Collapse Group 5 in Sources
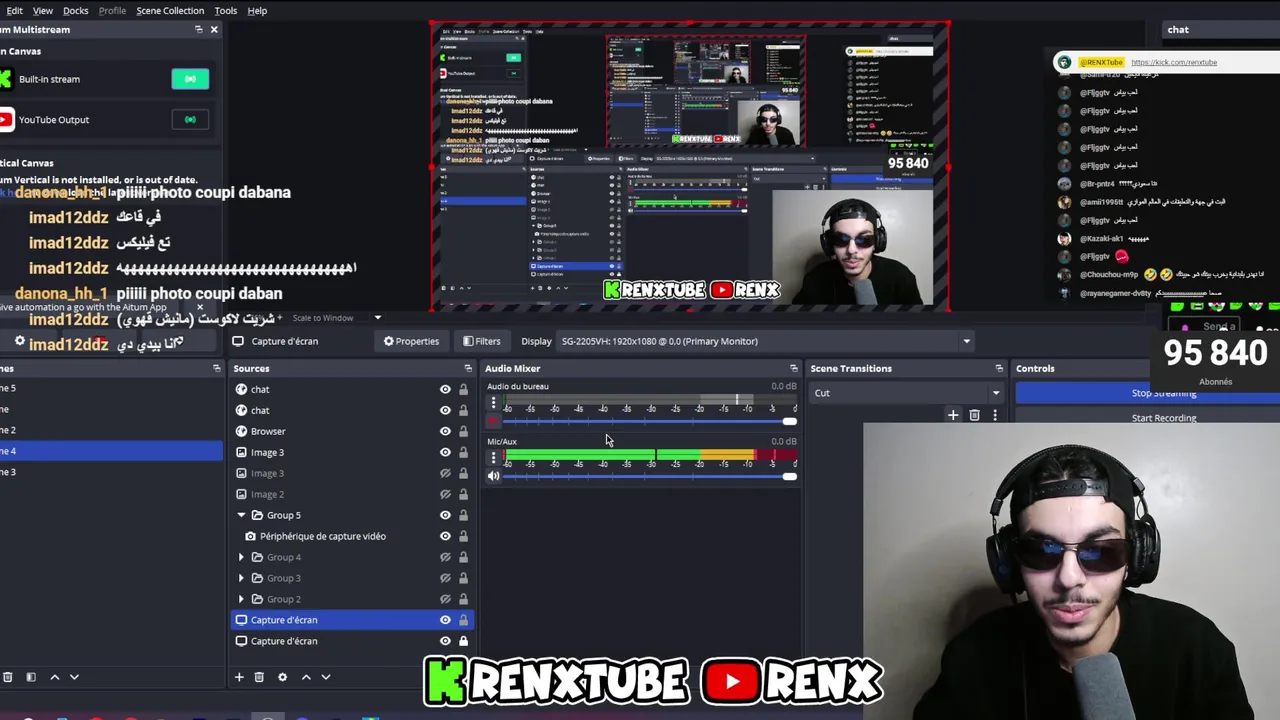This screenshot has width=1280, height=720. [241, 515]
